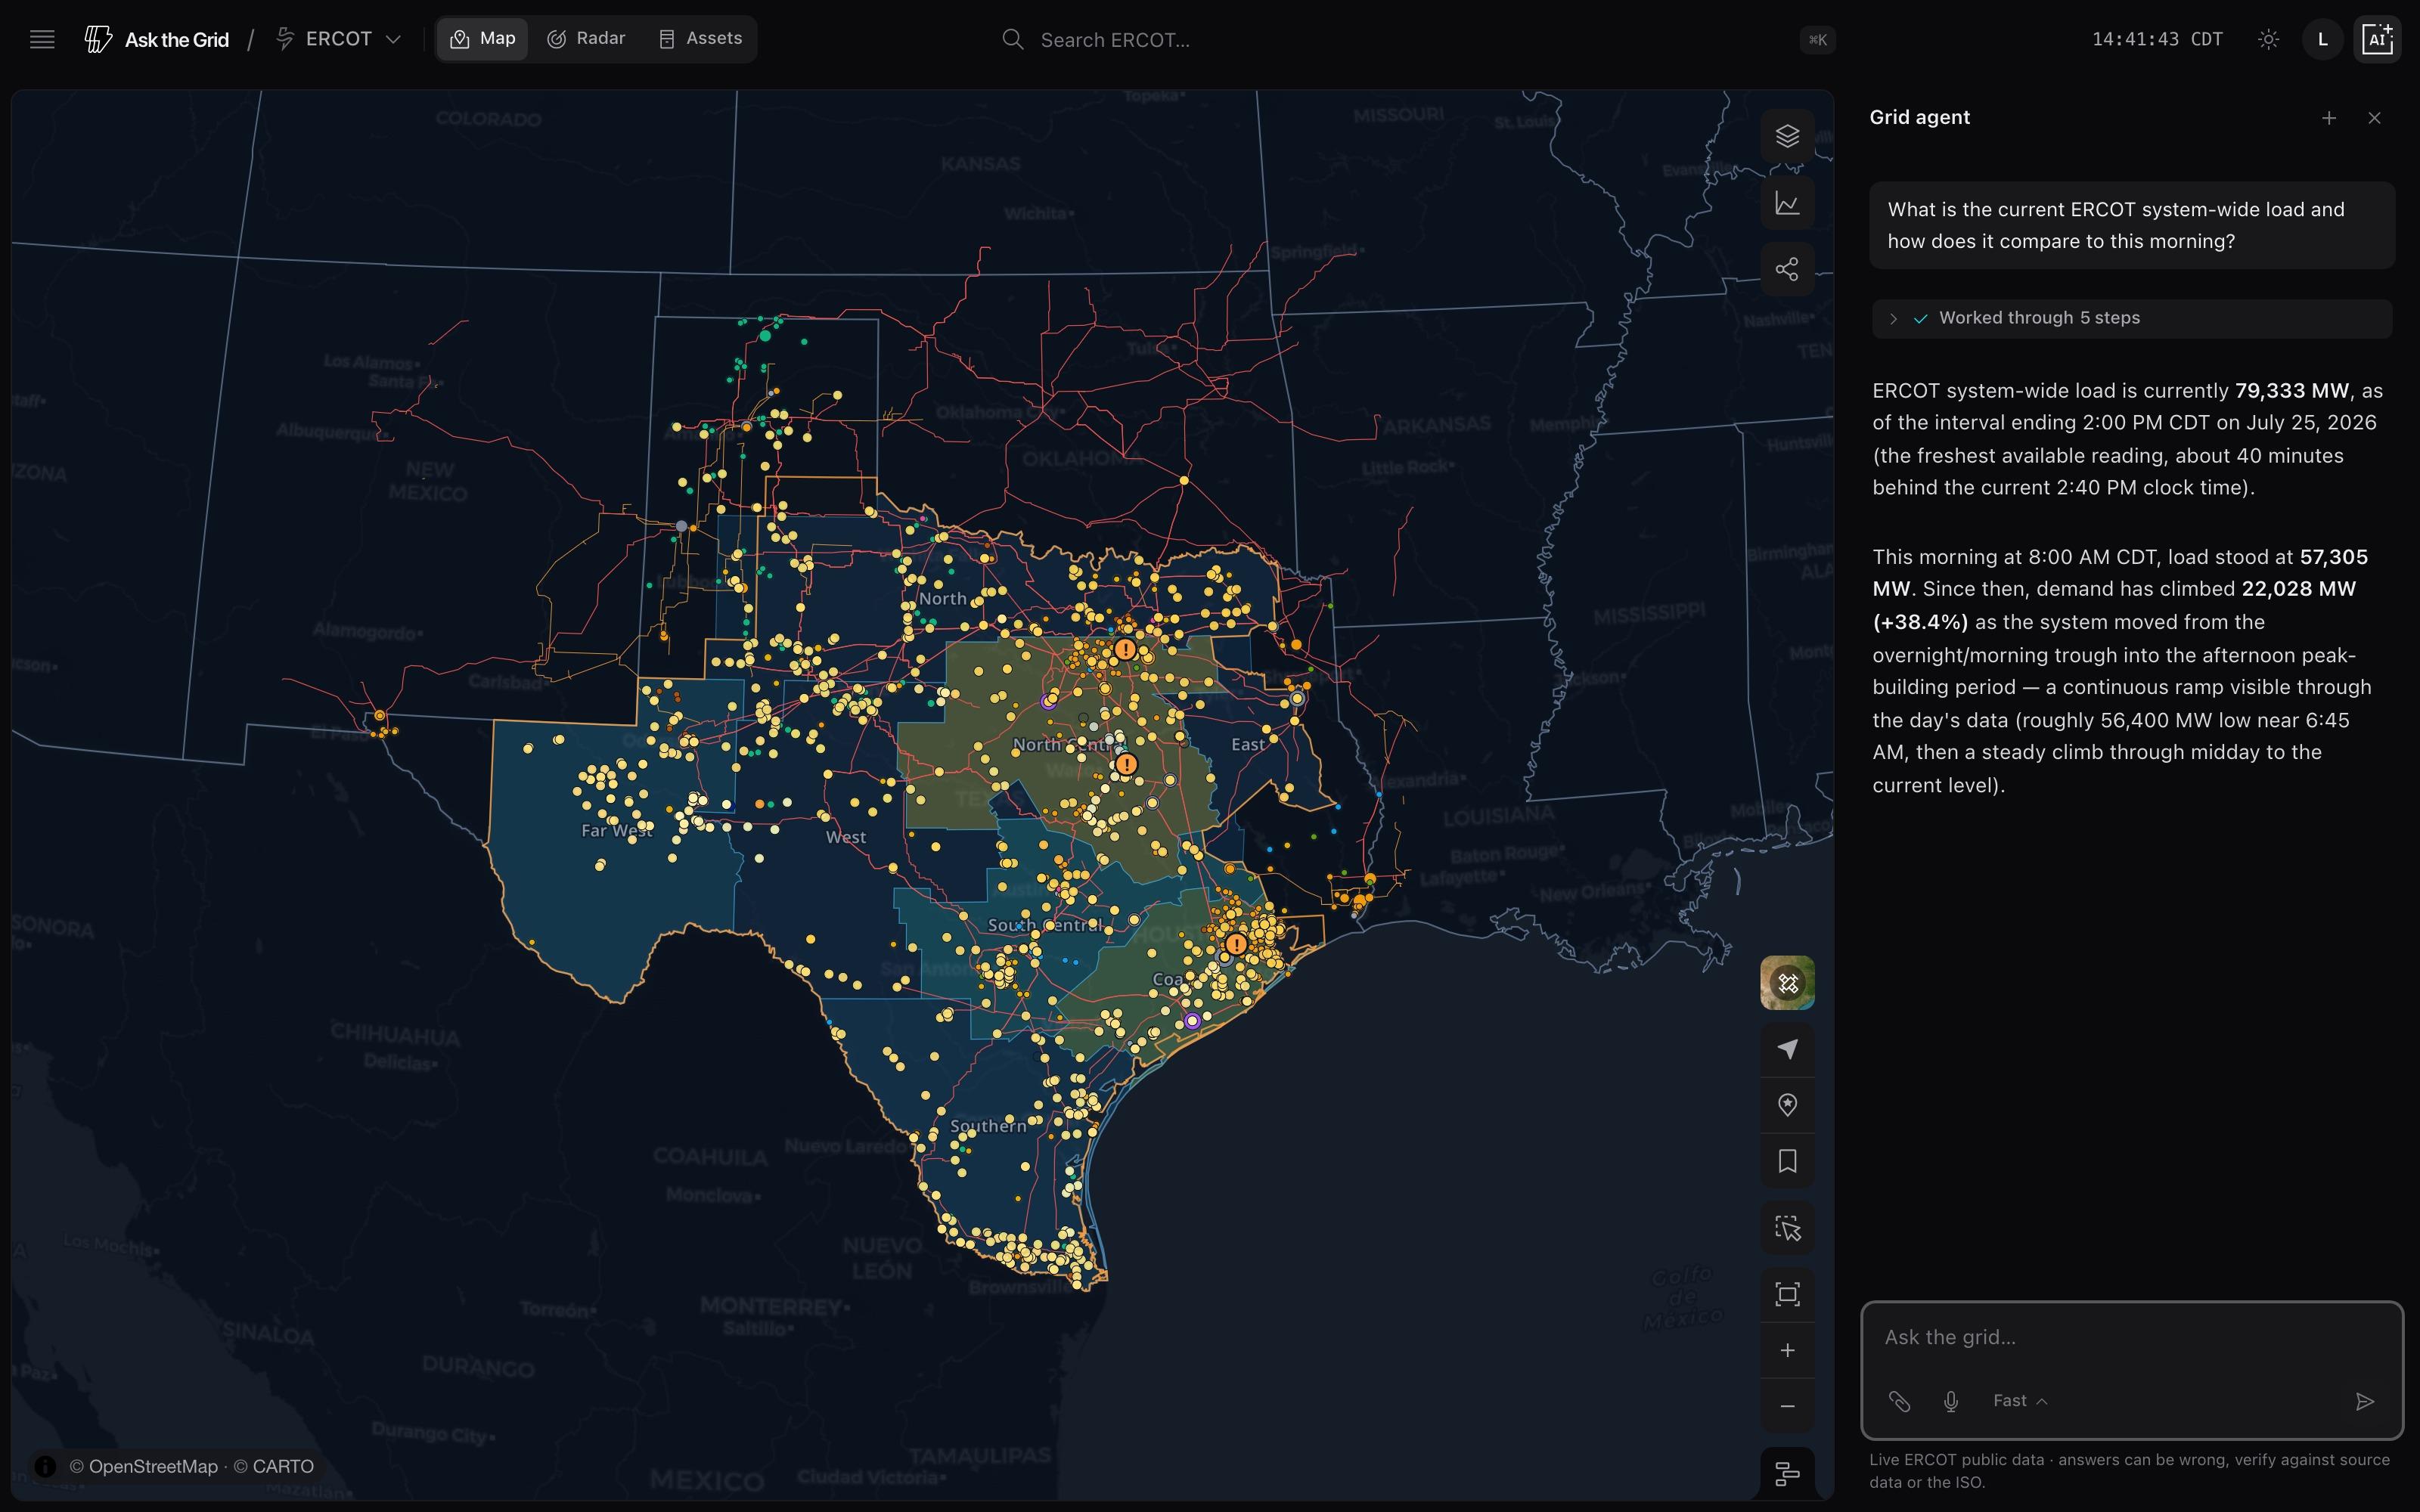Switch to the Map tab

(x=483, y=39)
